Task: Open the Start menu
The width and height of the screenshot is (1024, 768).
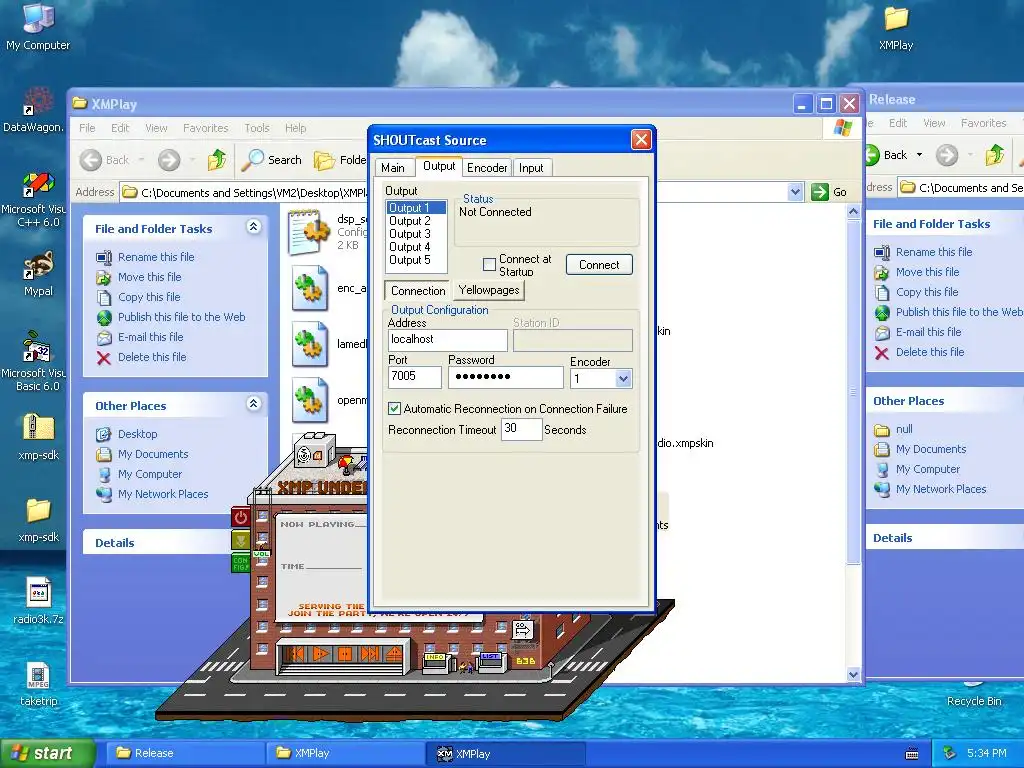Action: pos(46,753)
